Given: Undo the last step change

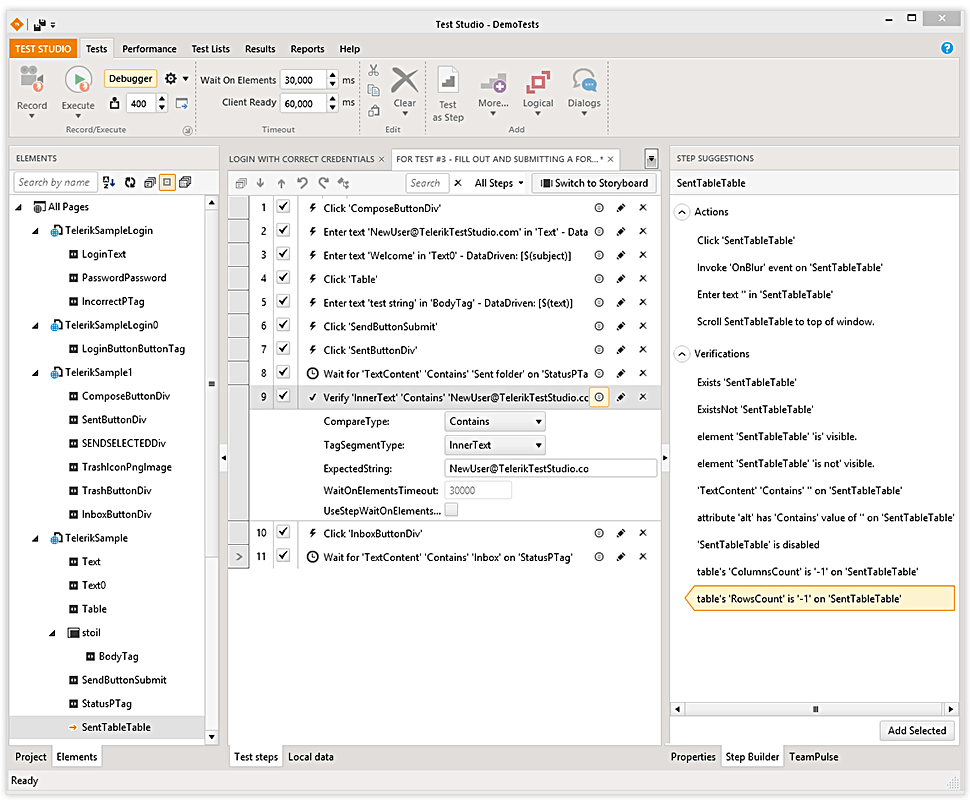Looking at the screenshot, I should 302,183.
